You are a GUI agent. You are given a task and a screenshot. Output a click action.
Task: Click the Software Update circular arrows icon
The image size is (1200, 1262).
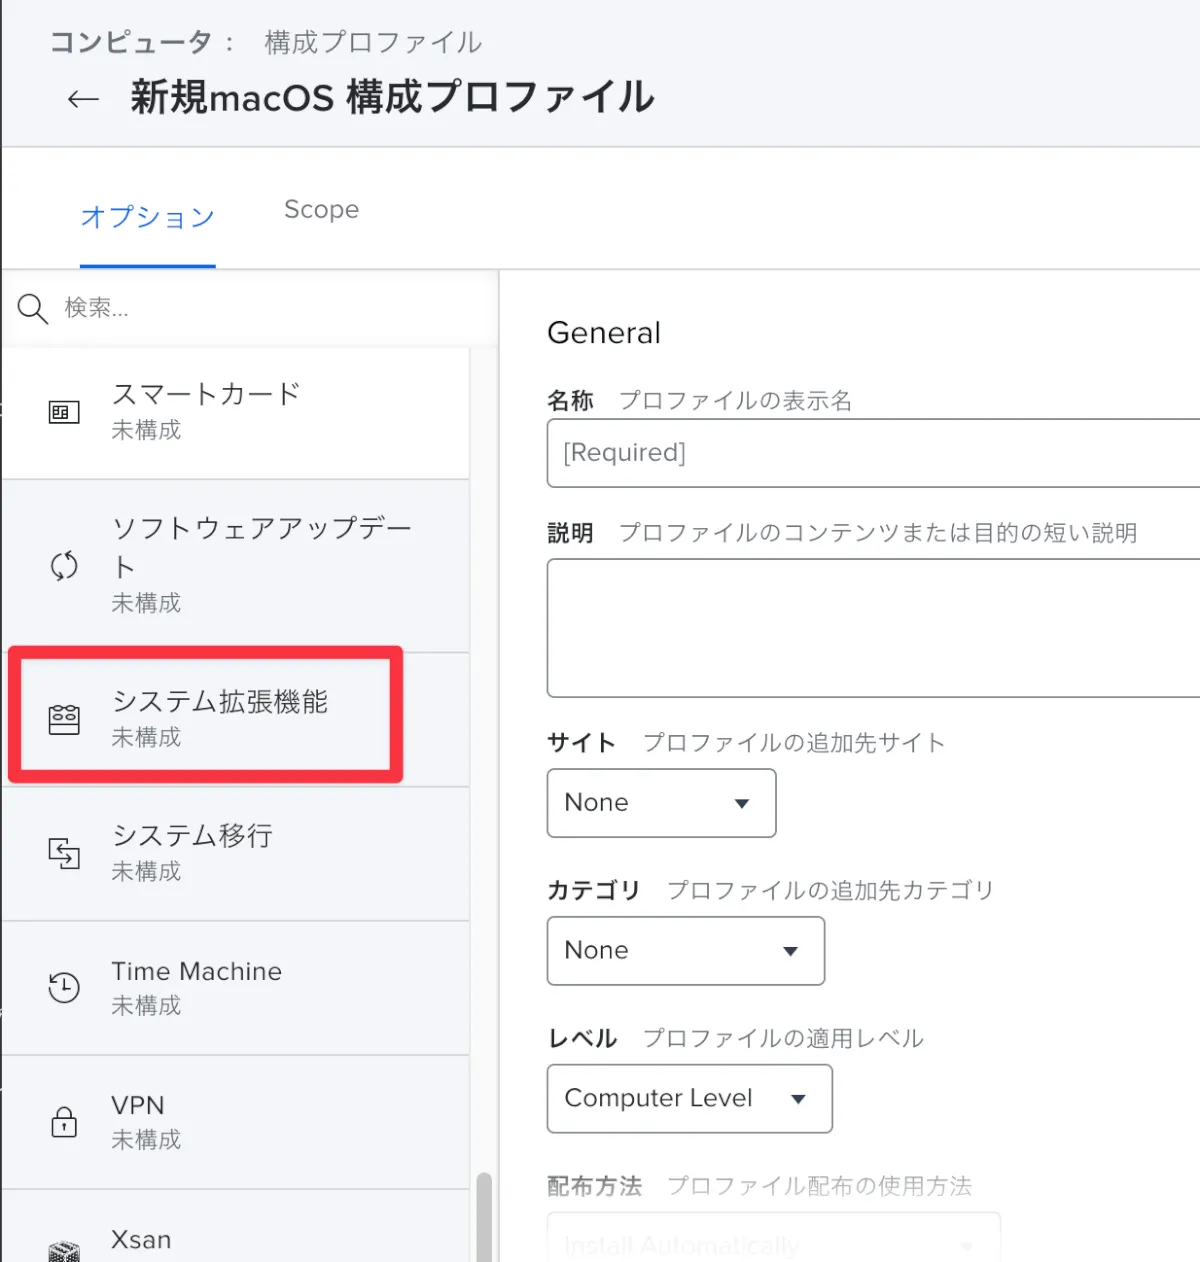click(x=64, y=566)
